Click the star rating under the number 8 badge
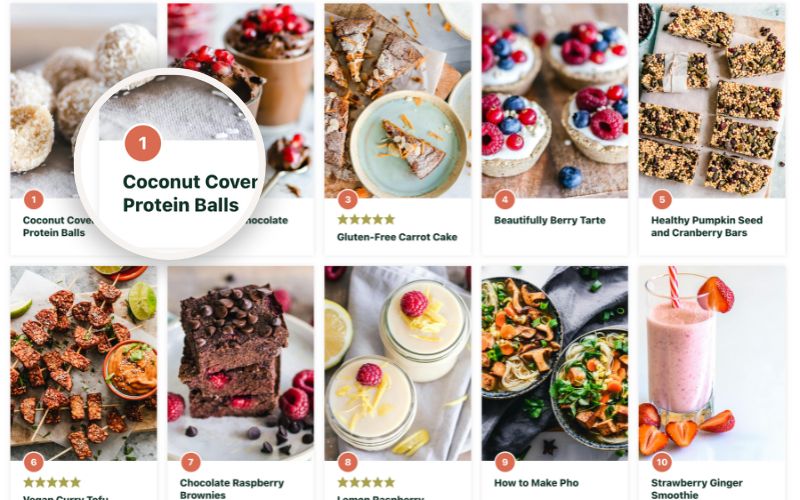The image size is (800, 500). (366, 482)
